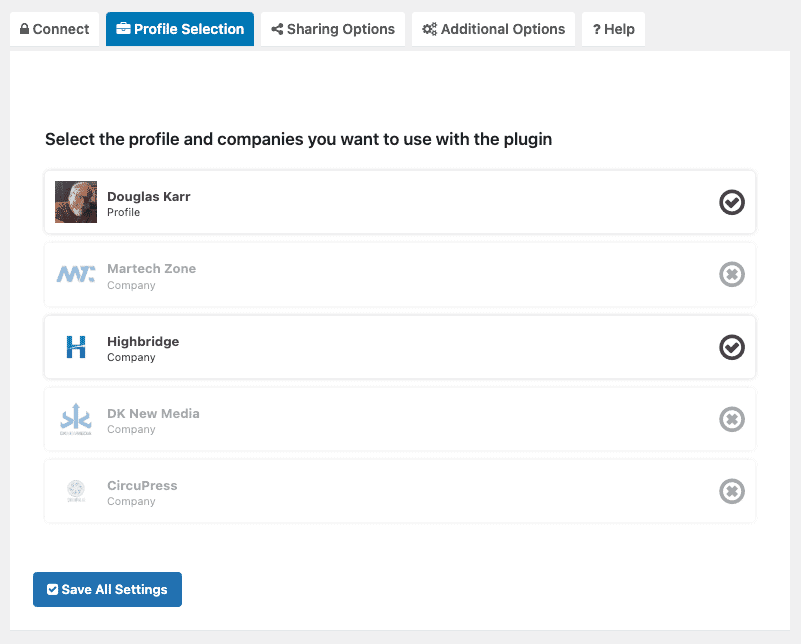801x644 pixels.
Task: Select the Highbridge company name label
Action: (x=143, y=341)
